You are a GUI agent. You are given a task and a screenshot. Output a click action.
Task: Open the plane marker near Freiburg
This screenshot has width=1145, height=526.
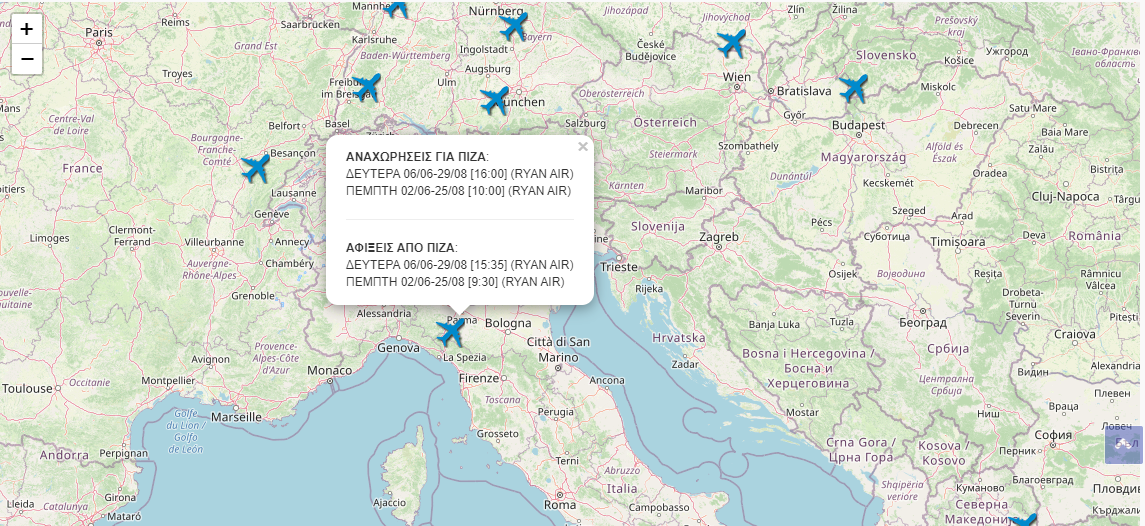coord(367,87)
